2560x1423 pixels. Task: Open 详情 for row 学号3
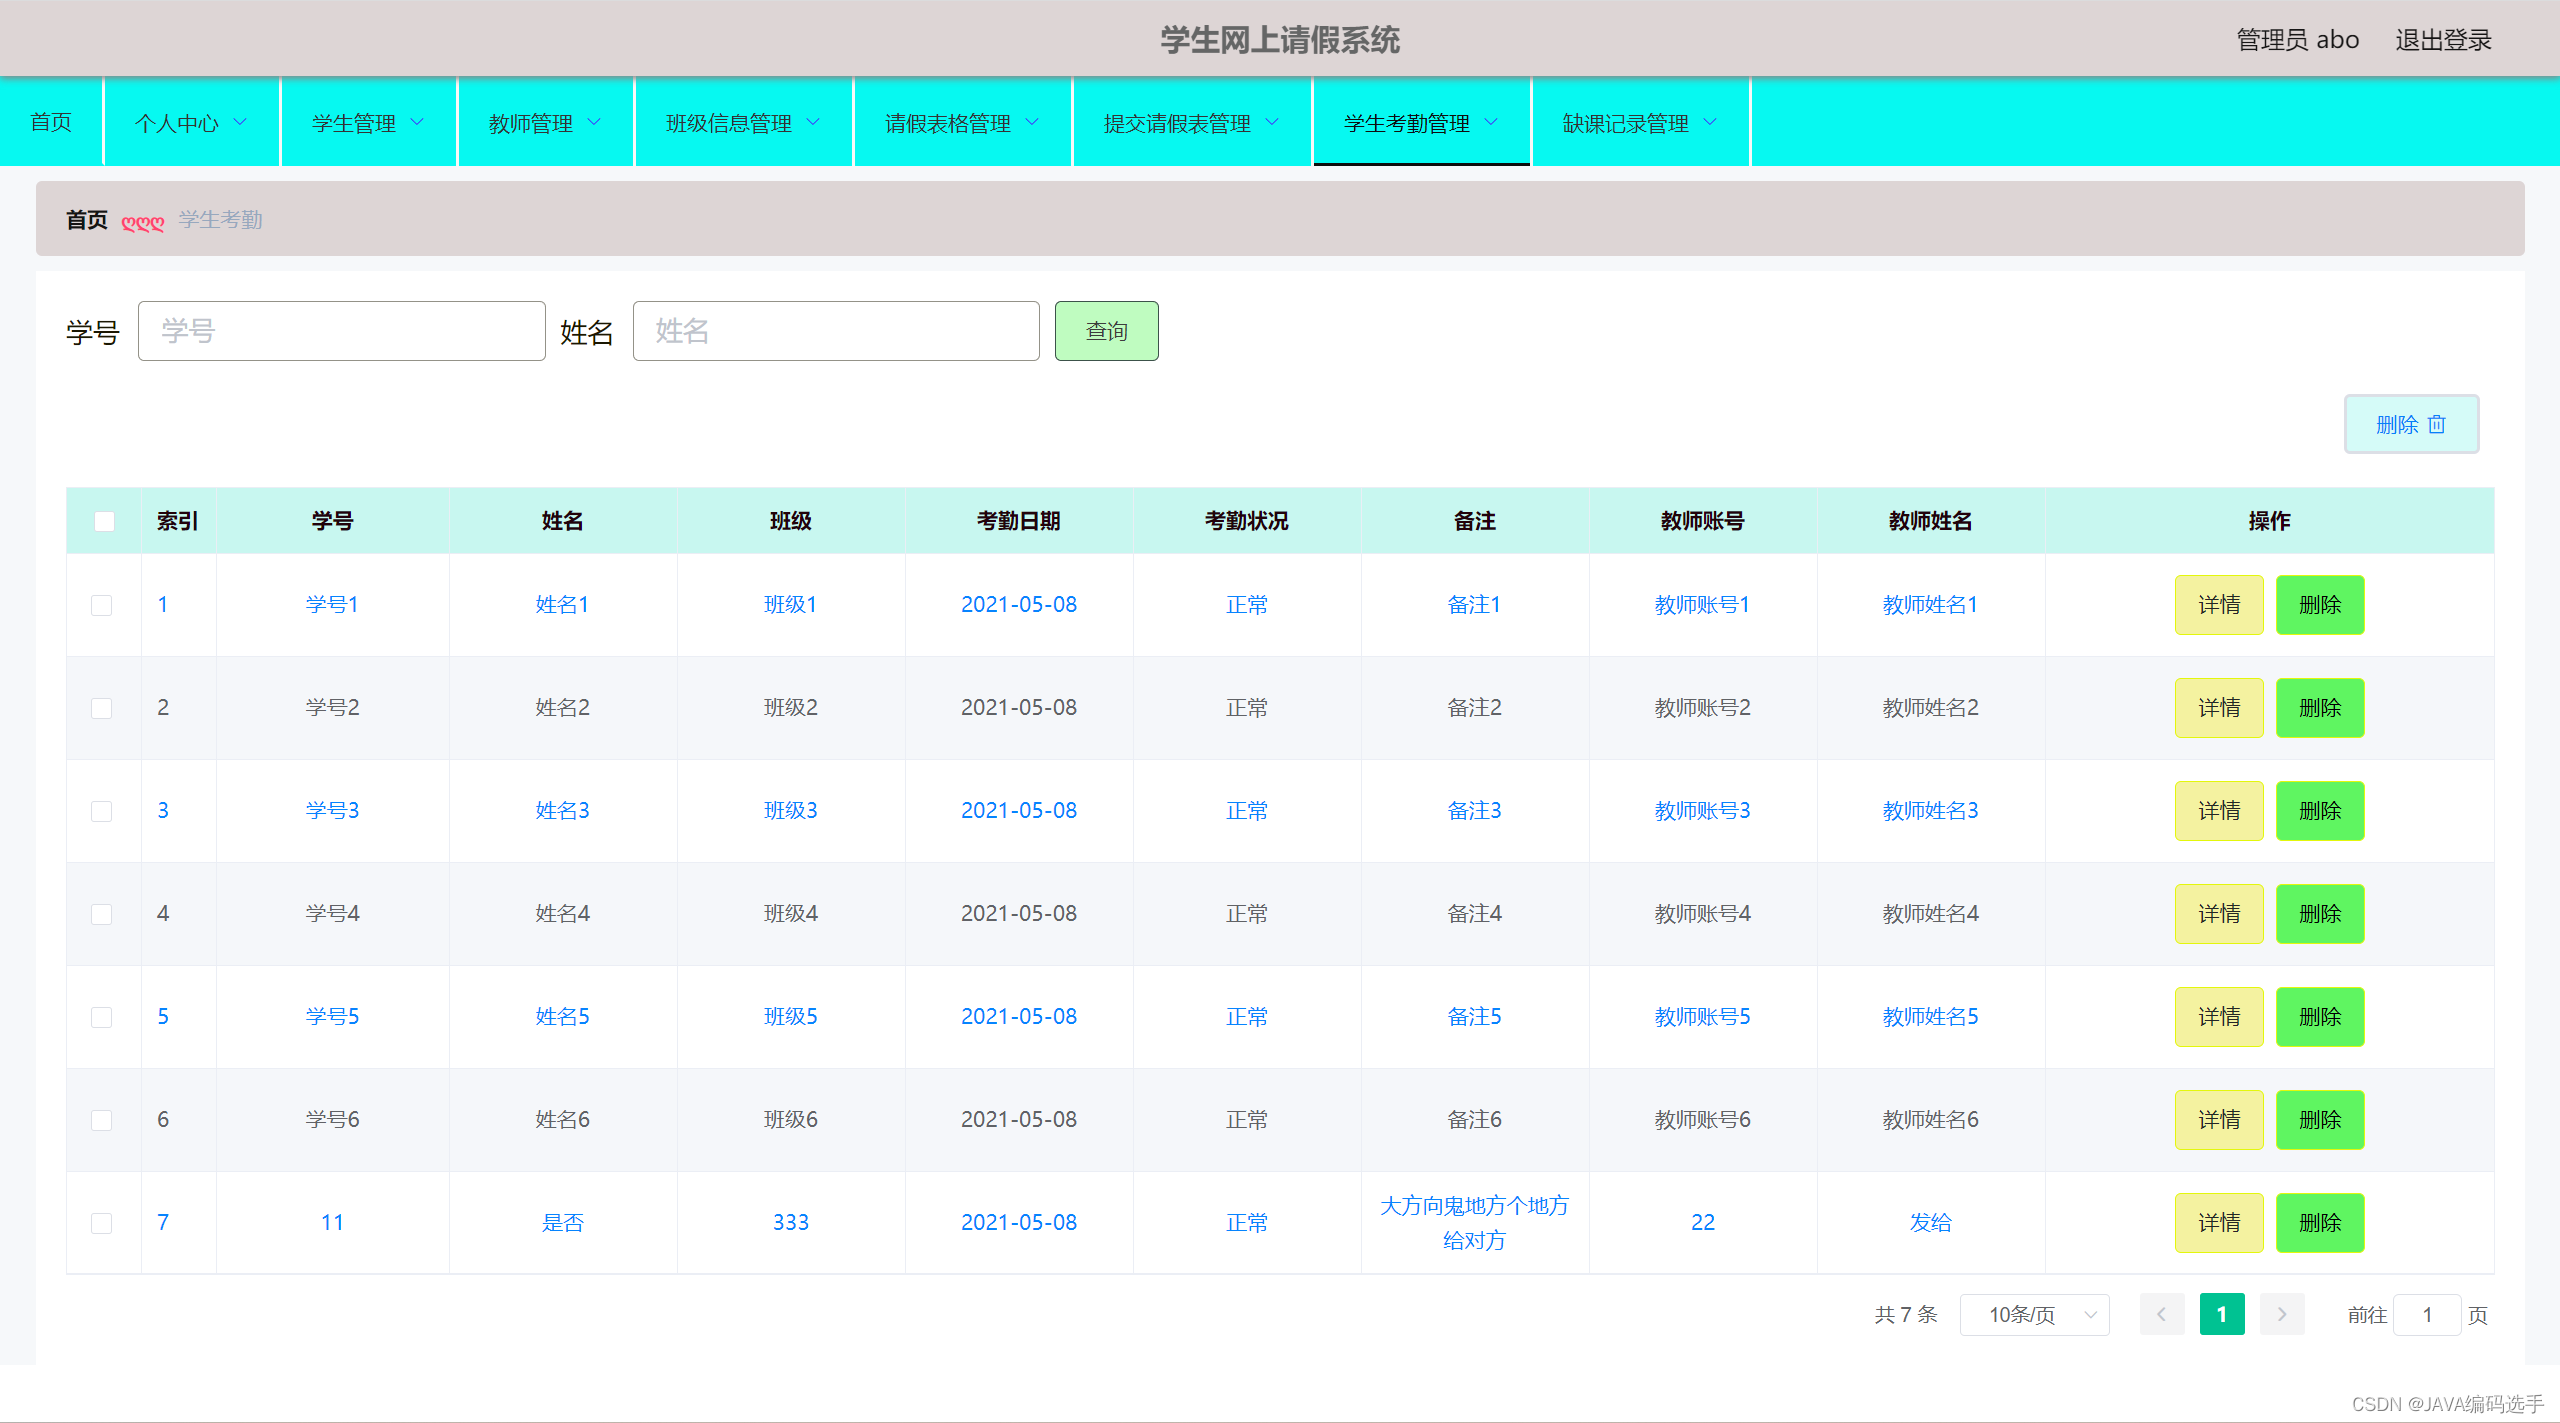(2219, 811)
